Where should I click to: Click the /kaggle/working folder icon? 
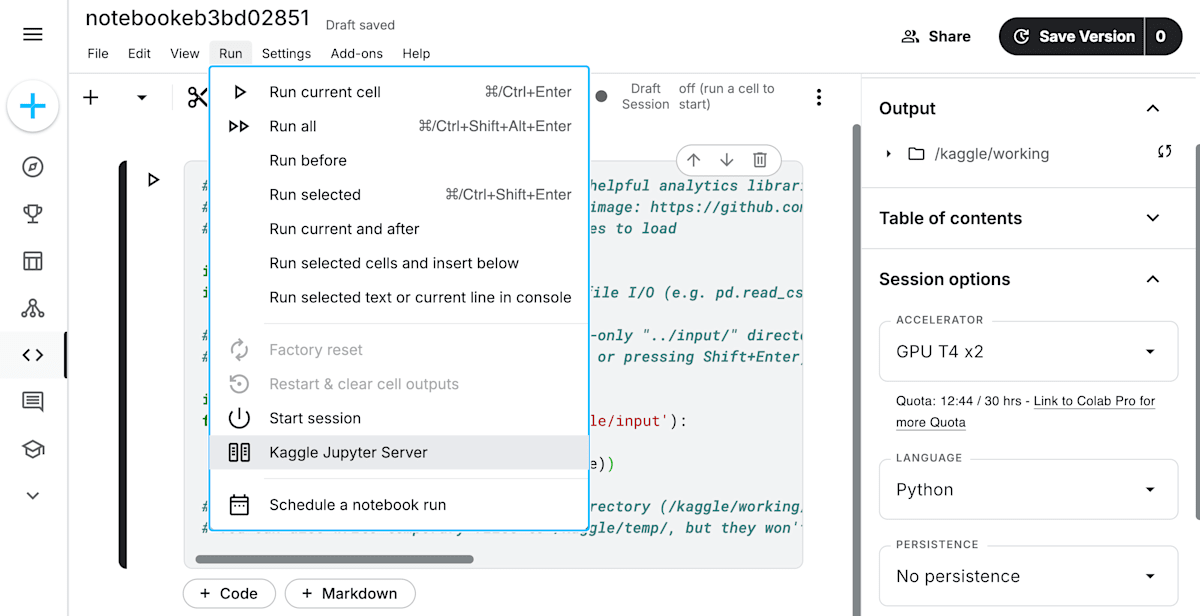coord(916,154)
